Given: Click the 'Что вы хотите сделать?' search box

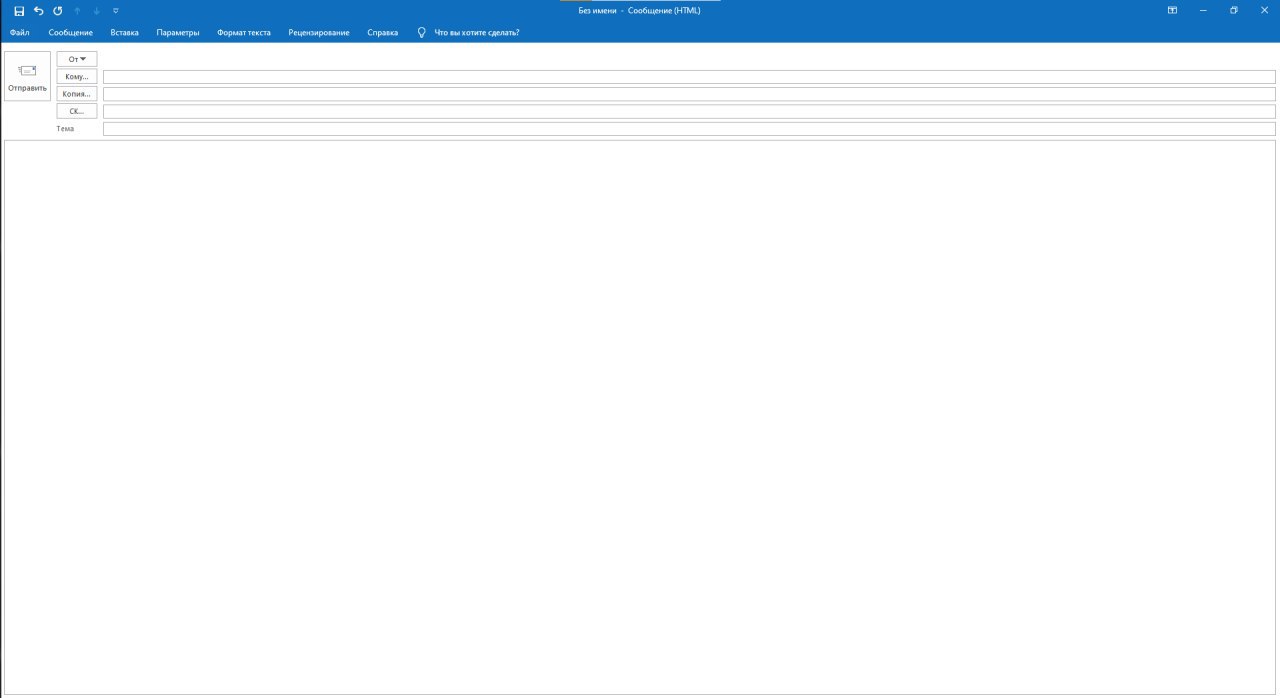Looking at the screenshot, I should pos(477,32).
